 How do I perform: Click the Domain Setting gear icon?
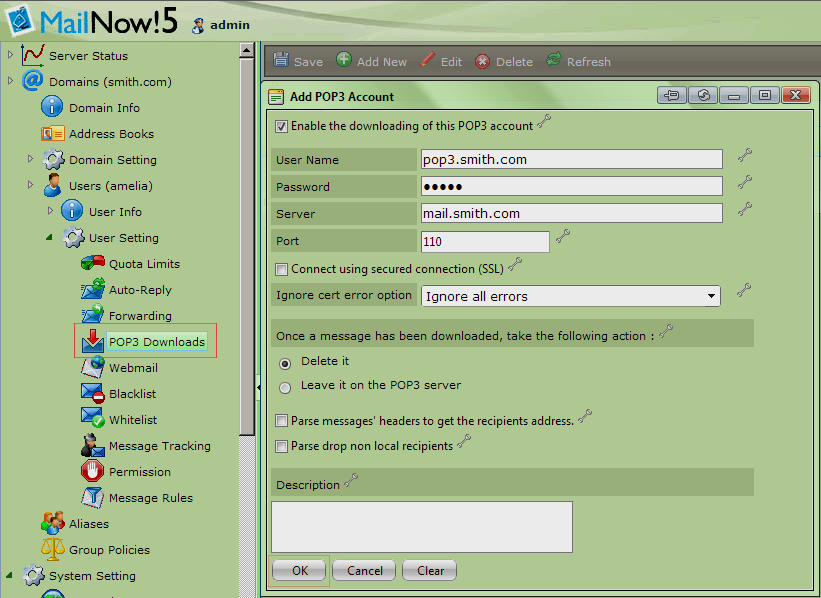click(x=53, y=159)
